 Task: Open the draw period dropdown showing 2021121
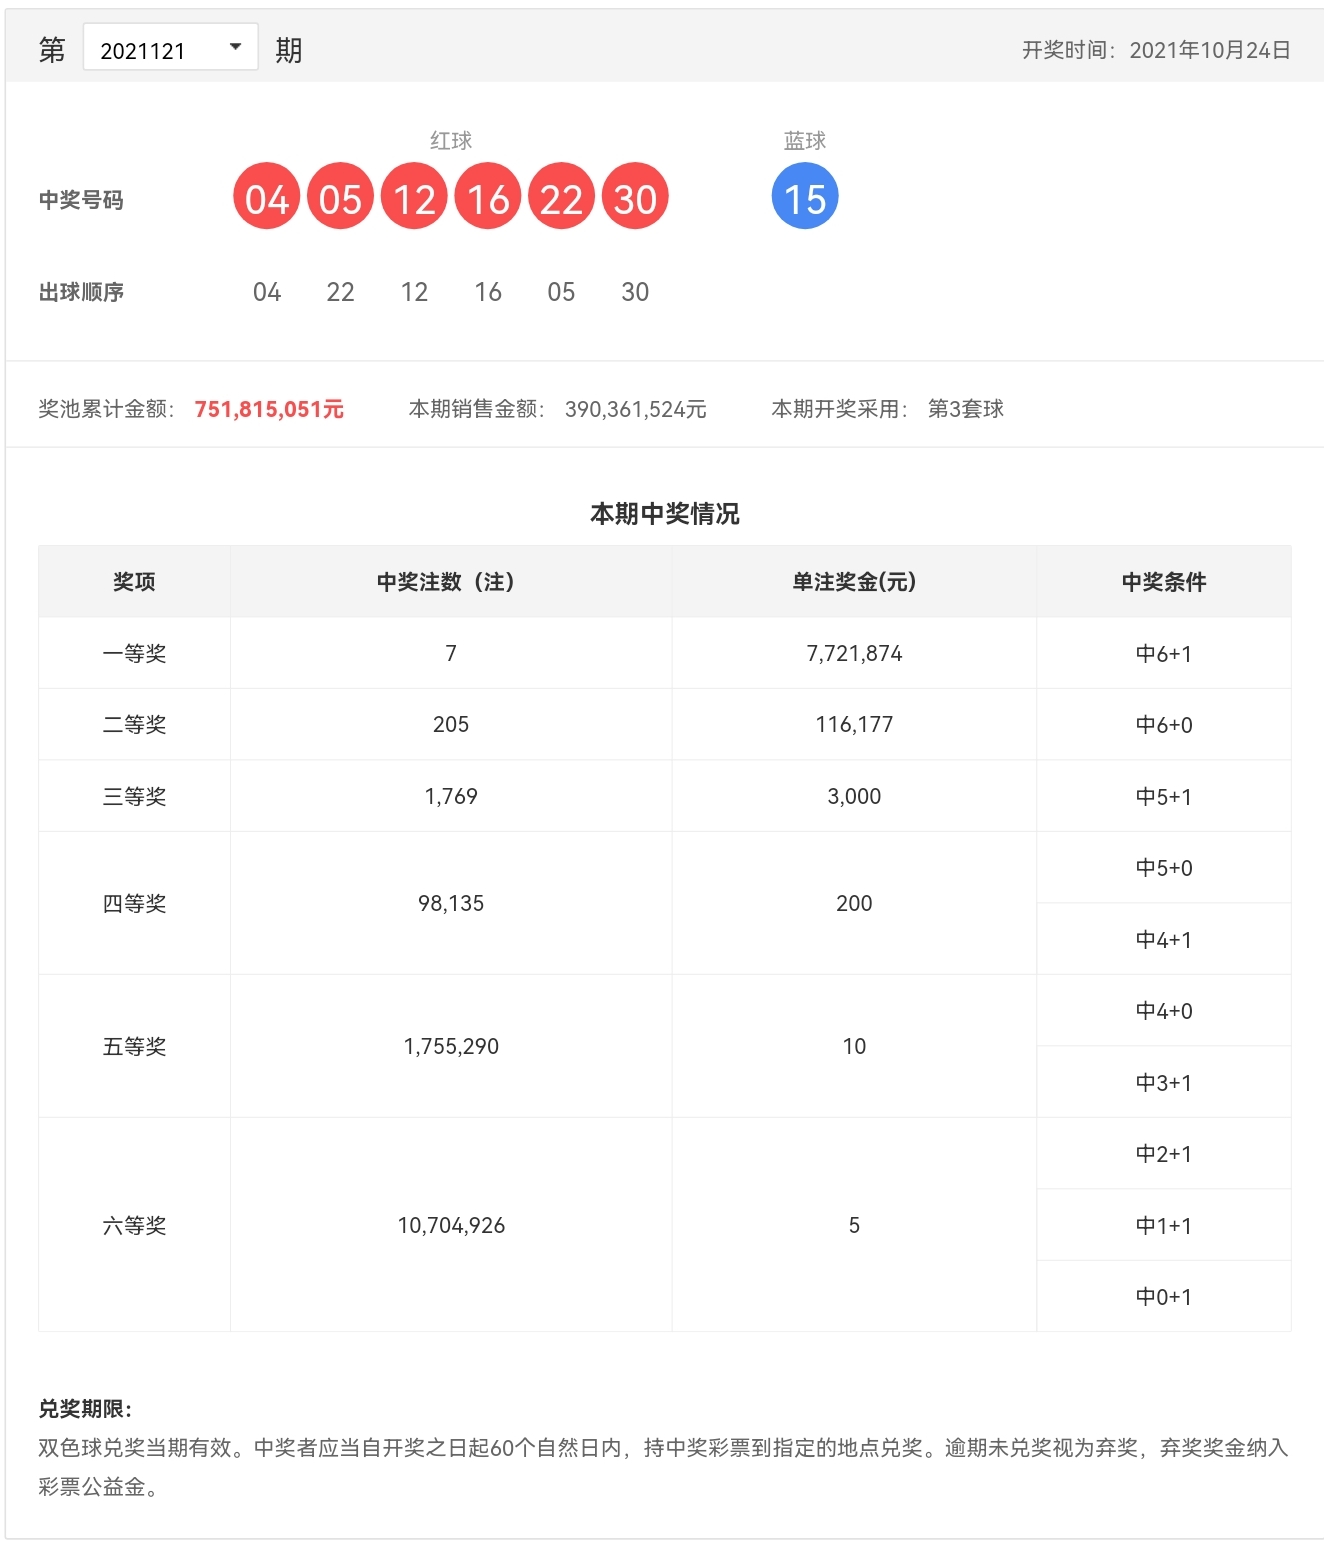(x=170, y=46)
